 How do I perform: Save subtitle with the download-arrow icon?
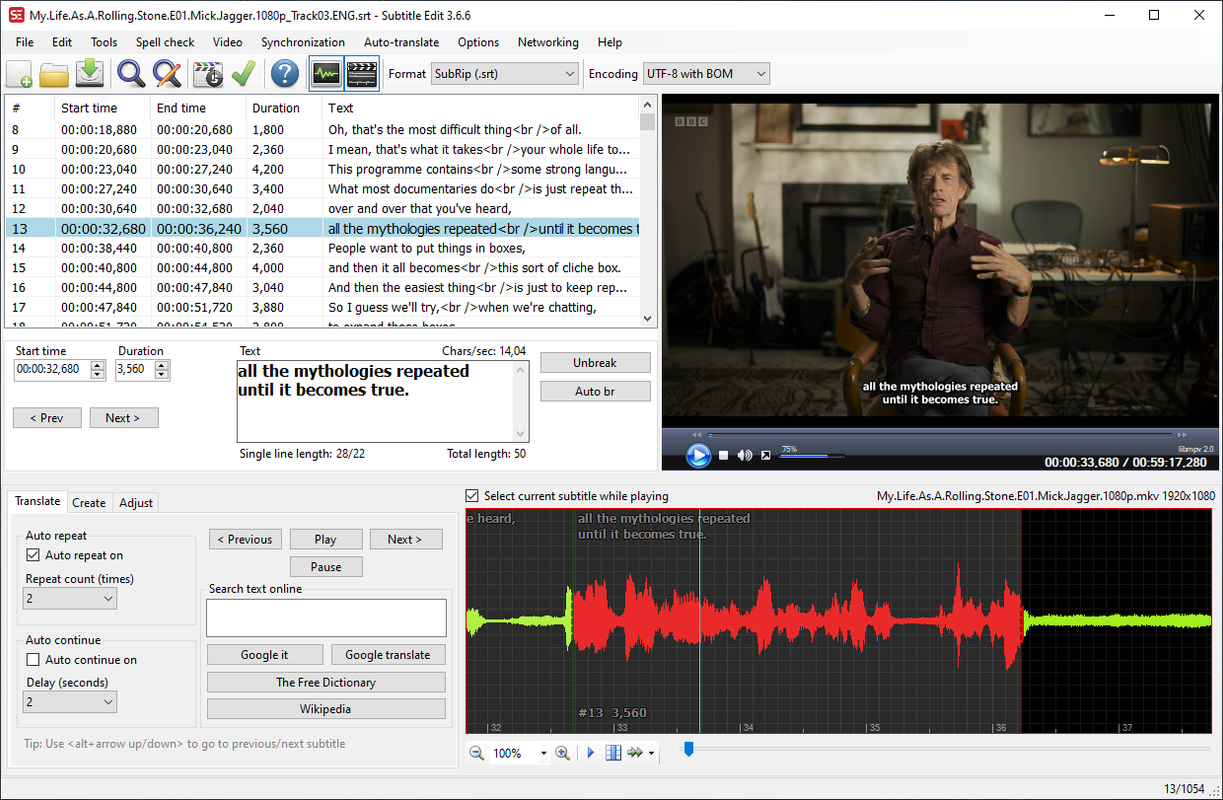pos(89,74)
